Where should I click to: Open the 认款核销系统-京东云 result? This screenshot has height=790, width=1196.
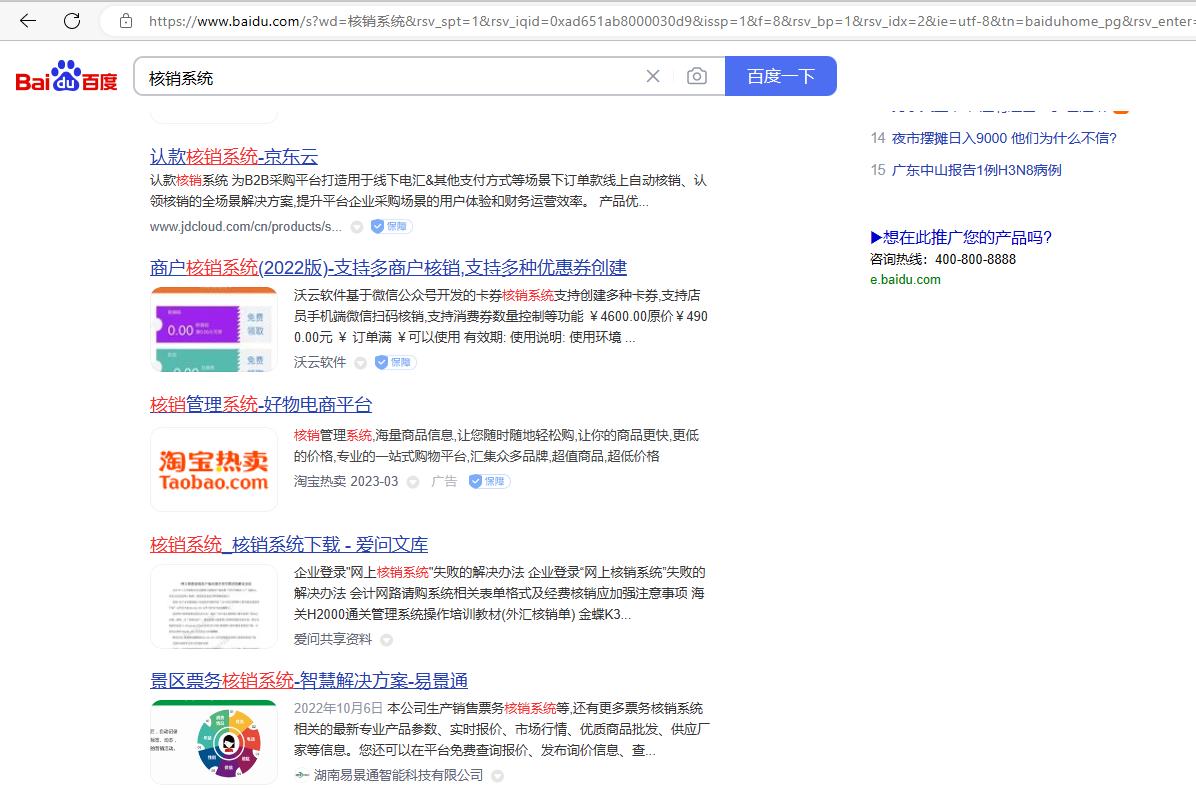pos(234,156)
